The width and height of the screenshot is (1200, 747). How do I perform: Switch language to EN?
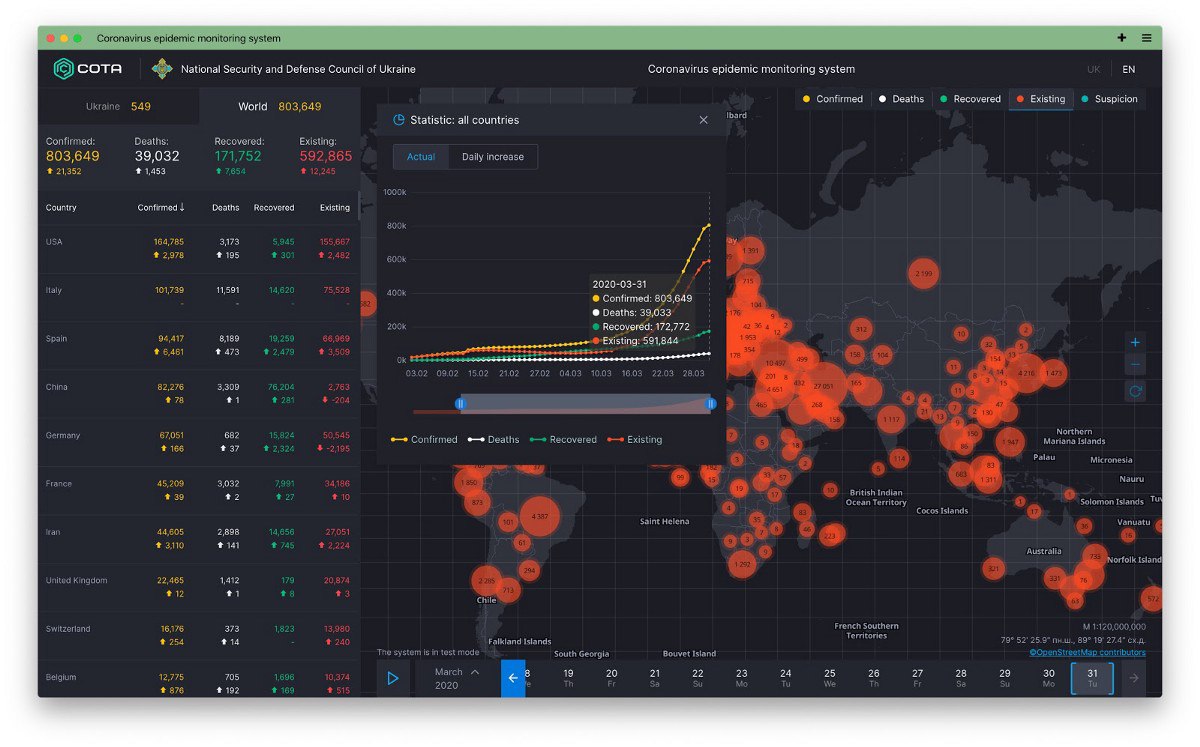click(1128, 69)
